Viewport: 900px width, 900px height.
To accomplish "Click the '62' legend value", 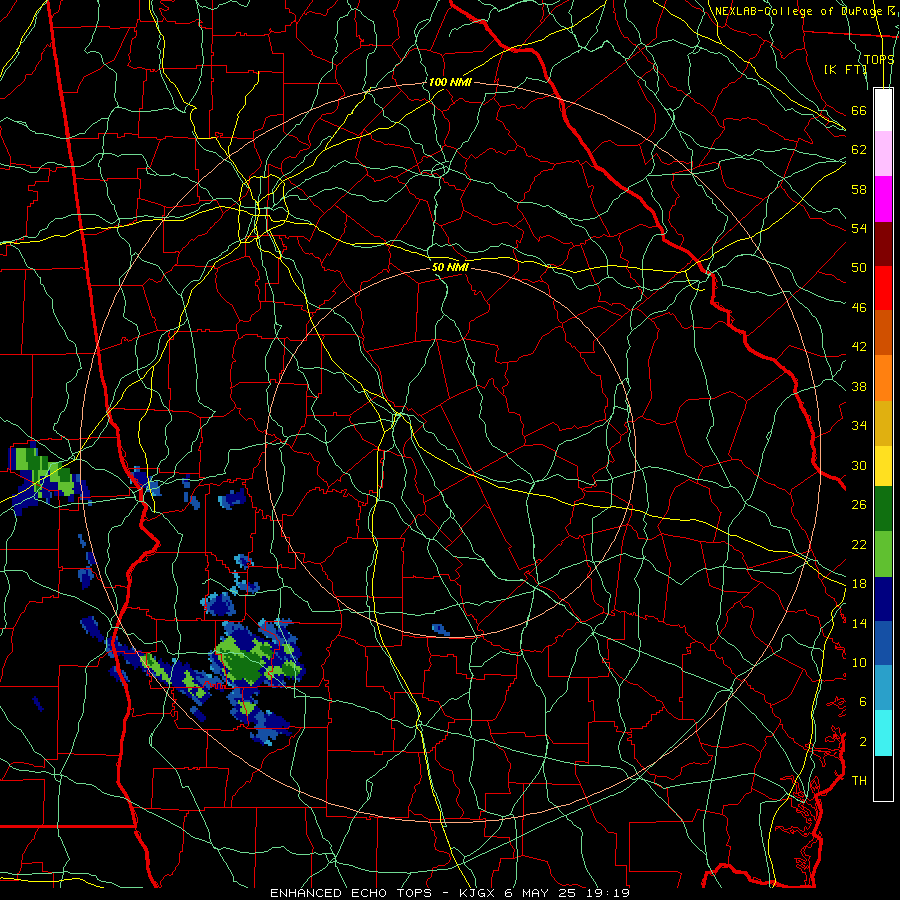I will pos(859,149).
